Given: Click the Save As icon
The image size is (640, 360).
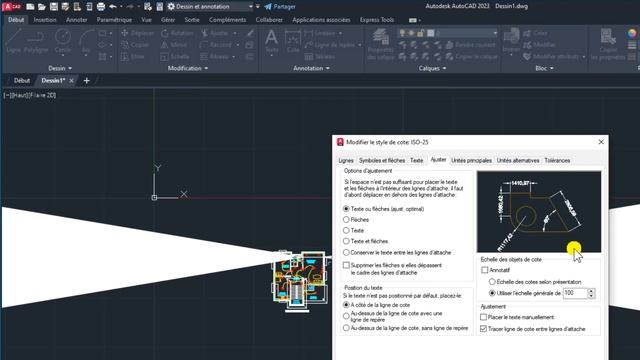Looking at the screenshot, I should pyautogui.click(x=65, y=7).
